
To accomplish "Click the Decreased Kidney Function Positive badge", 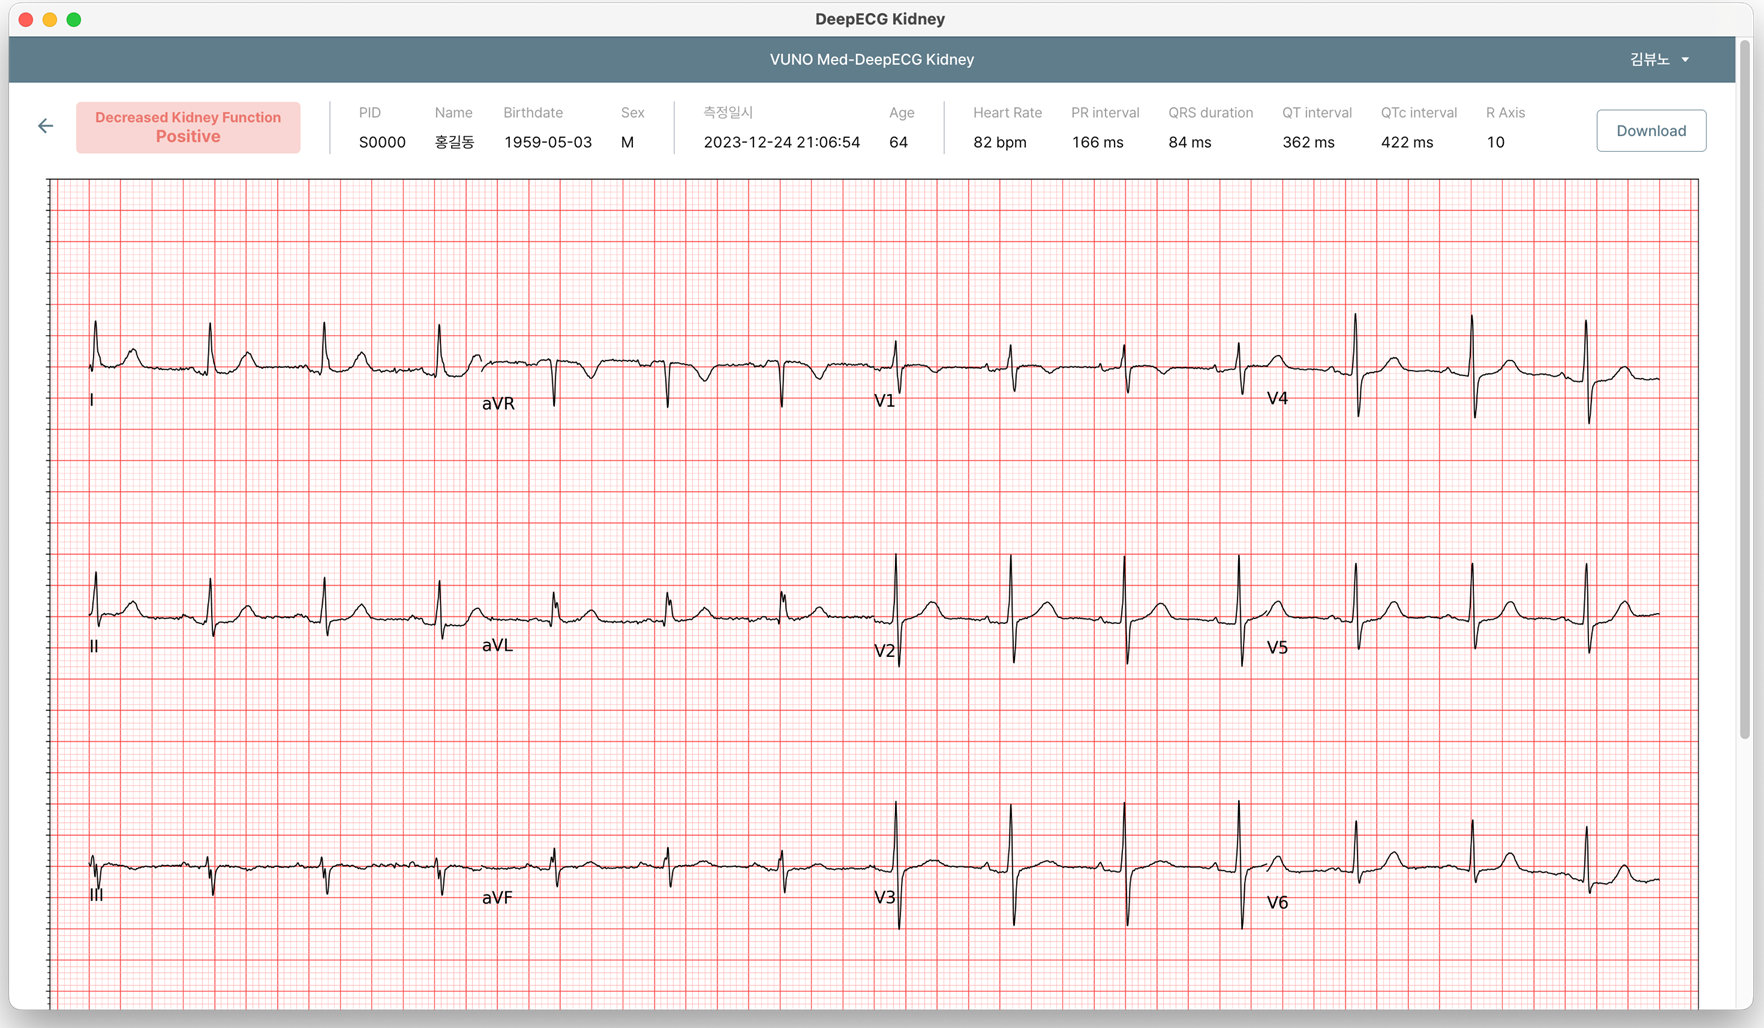I will coord(188,128).
